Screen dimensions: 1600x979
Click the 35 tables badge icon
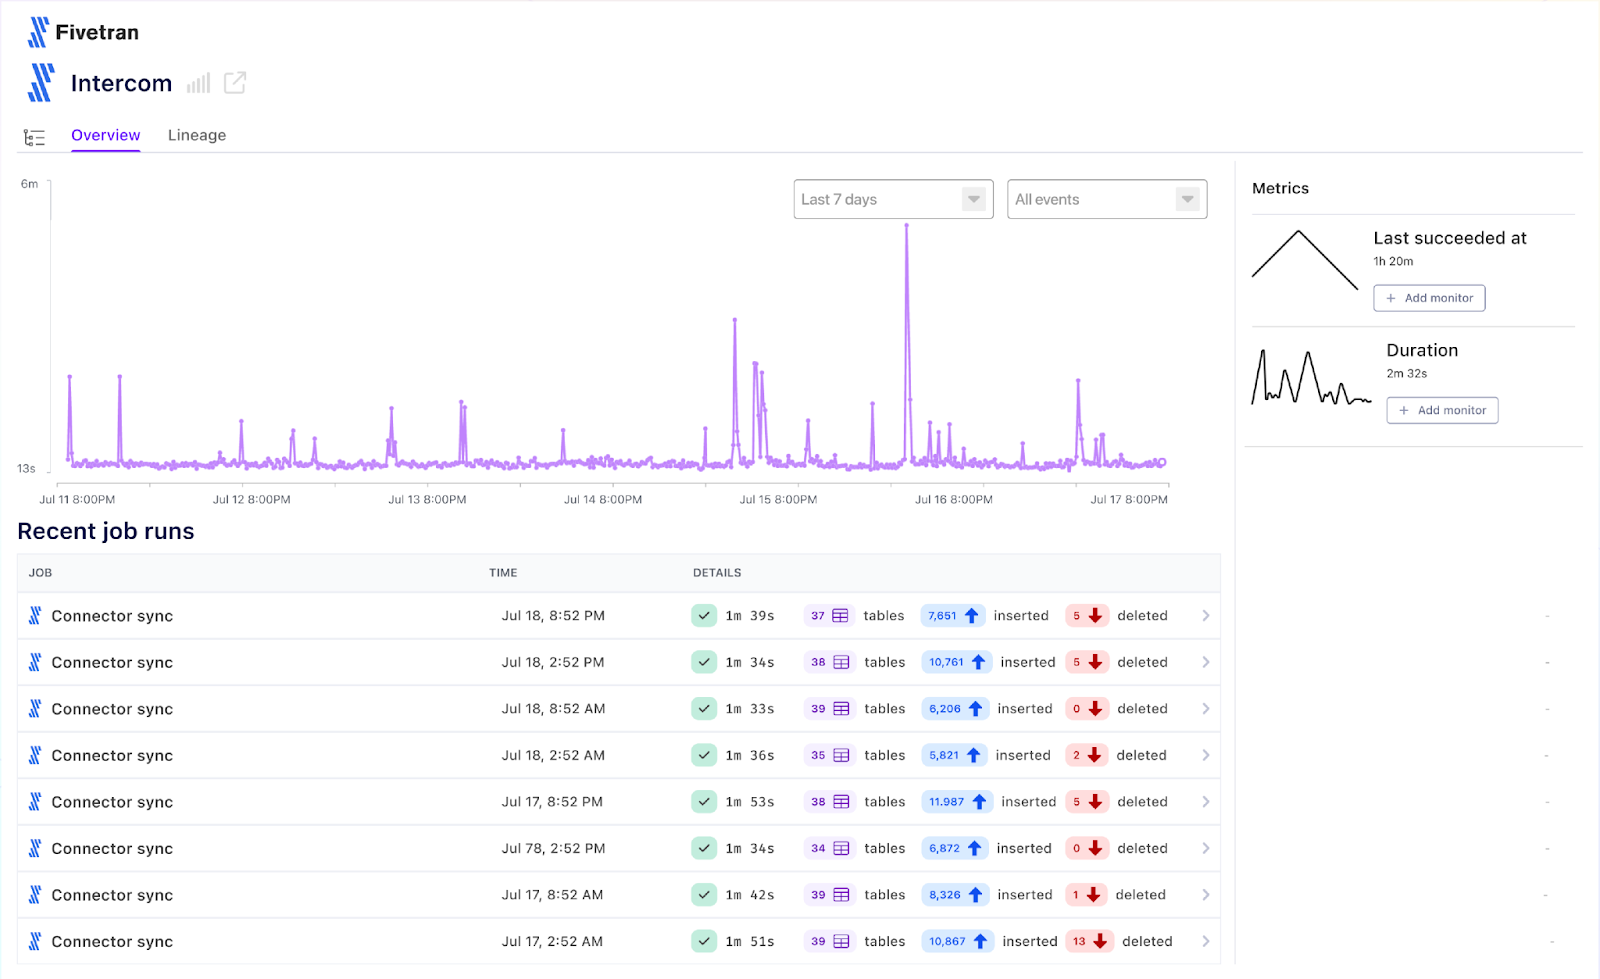click(x=829, y=755)
